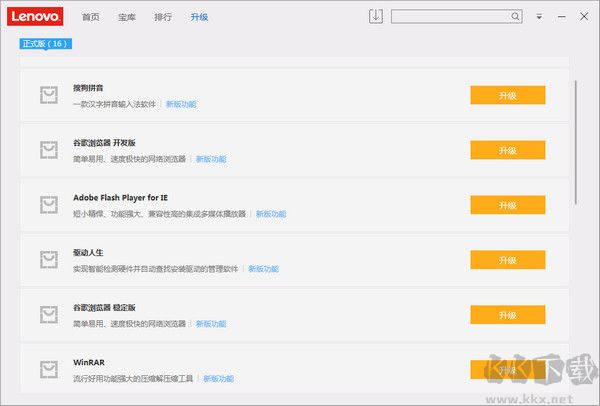Click the 搜狗拼音 app icon
600x406 pixels.
coord(48,95)
